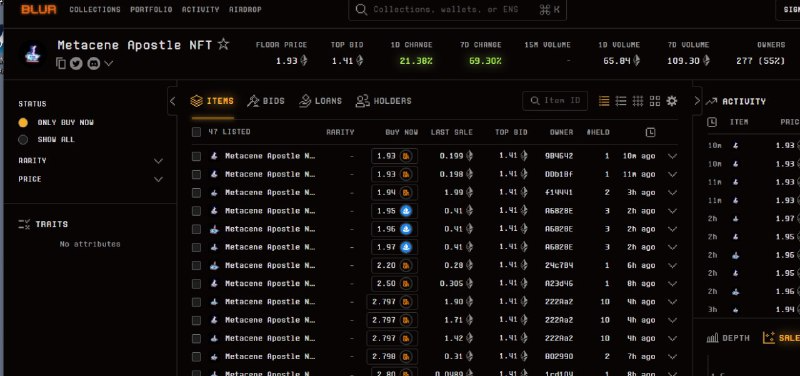Open the Activity menu
The width and height of the screenshot is (800, 376).
click(x=201, y=10)
